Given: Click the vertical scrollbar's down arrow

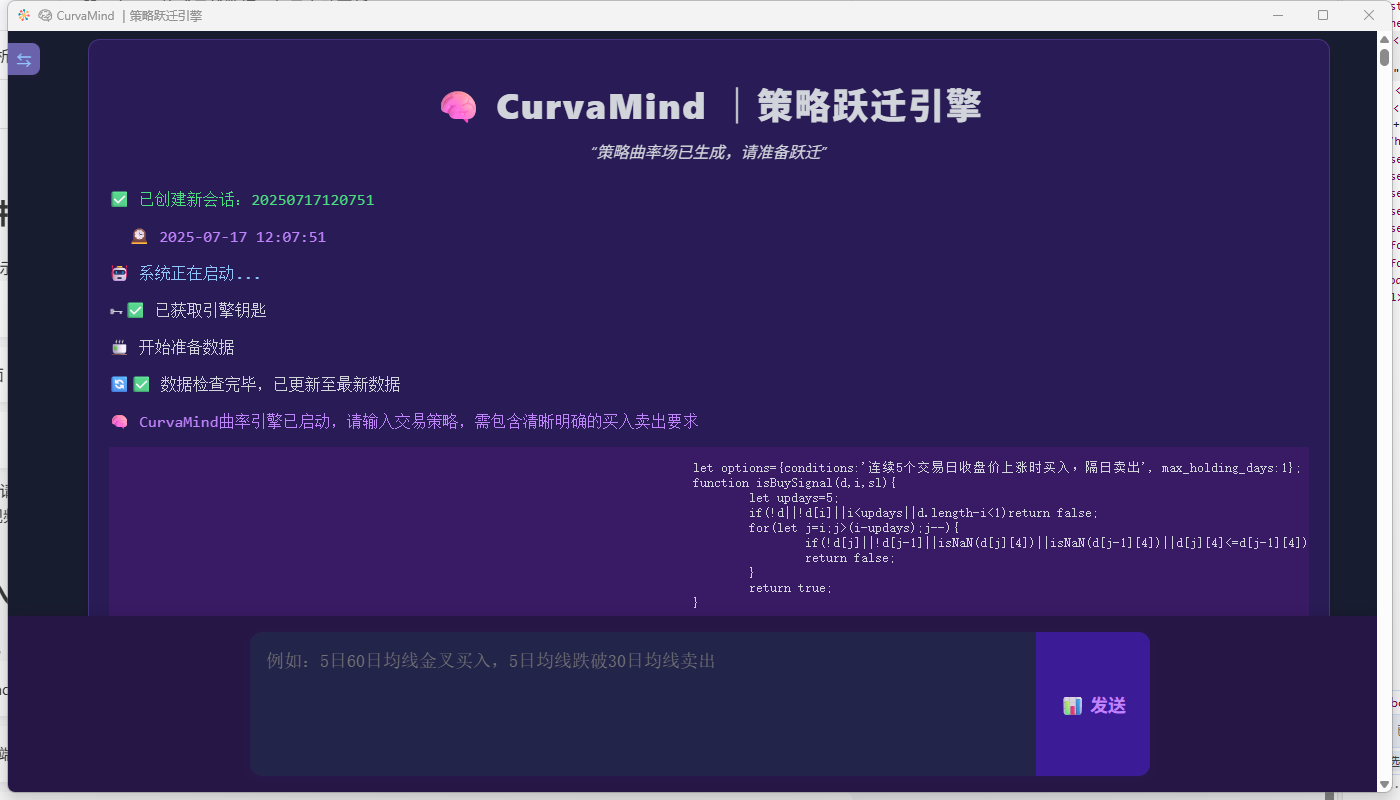Looking at the screenshot, I should pos(1384,784).
